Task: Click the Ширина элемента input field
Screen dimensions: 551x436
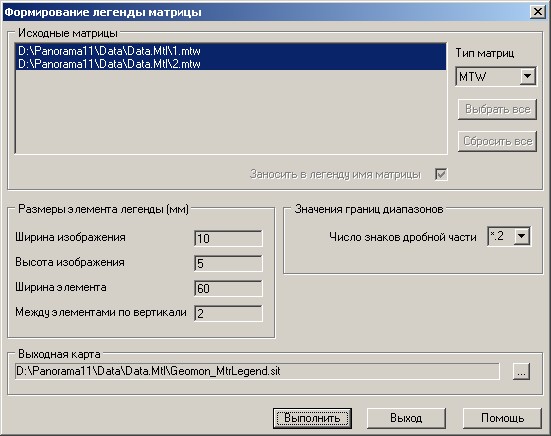Action: click(x=228, y=288)
